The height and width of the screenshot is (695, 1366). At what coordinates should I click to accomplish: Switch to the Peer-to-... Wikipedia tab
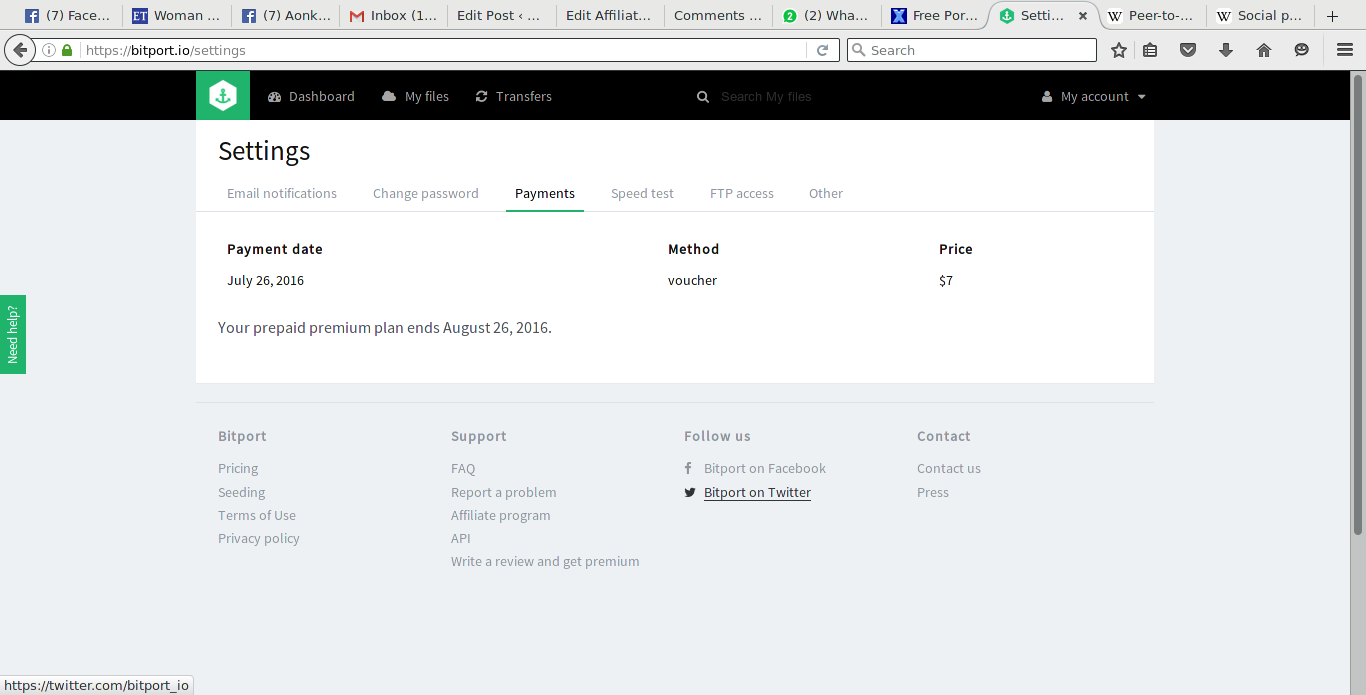1150,16
